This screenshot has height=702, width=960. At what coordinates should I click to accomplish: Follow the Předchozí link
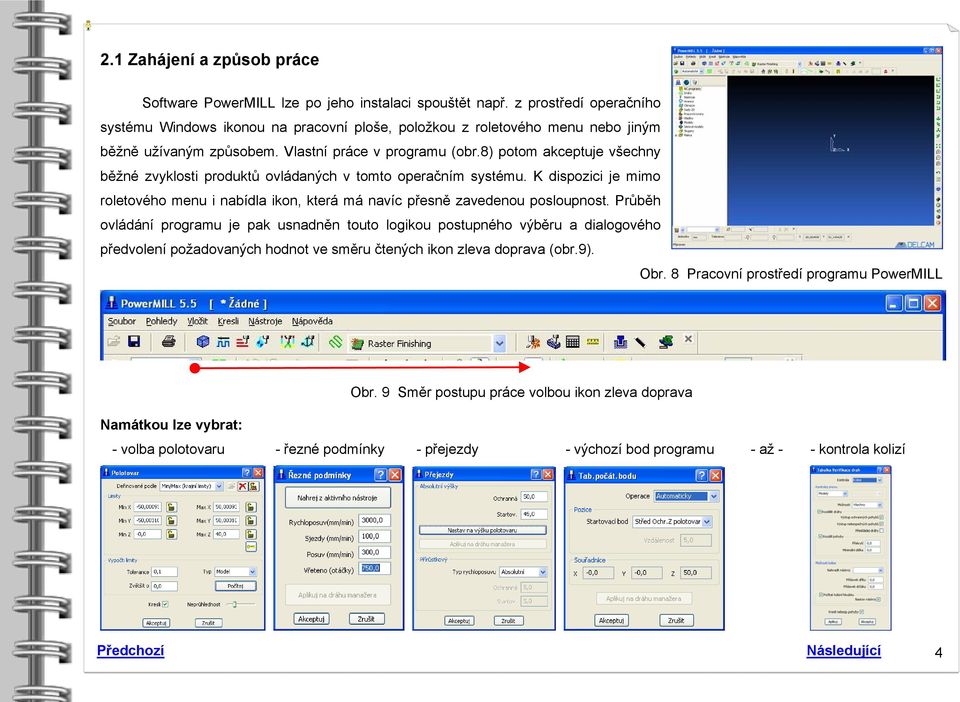pyautogui.click(x=130, y=651)
